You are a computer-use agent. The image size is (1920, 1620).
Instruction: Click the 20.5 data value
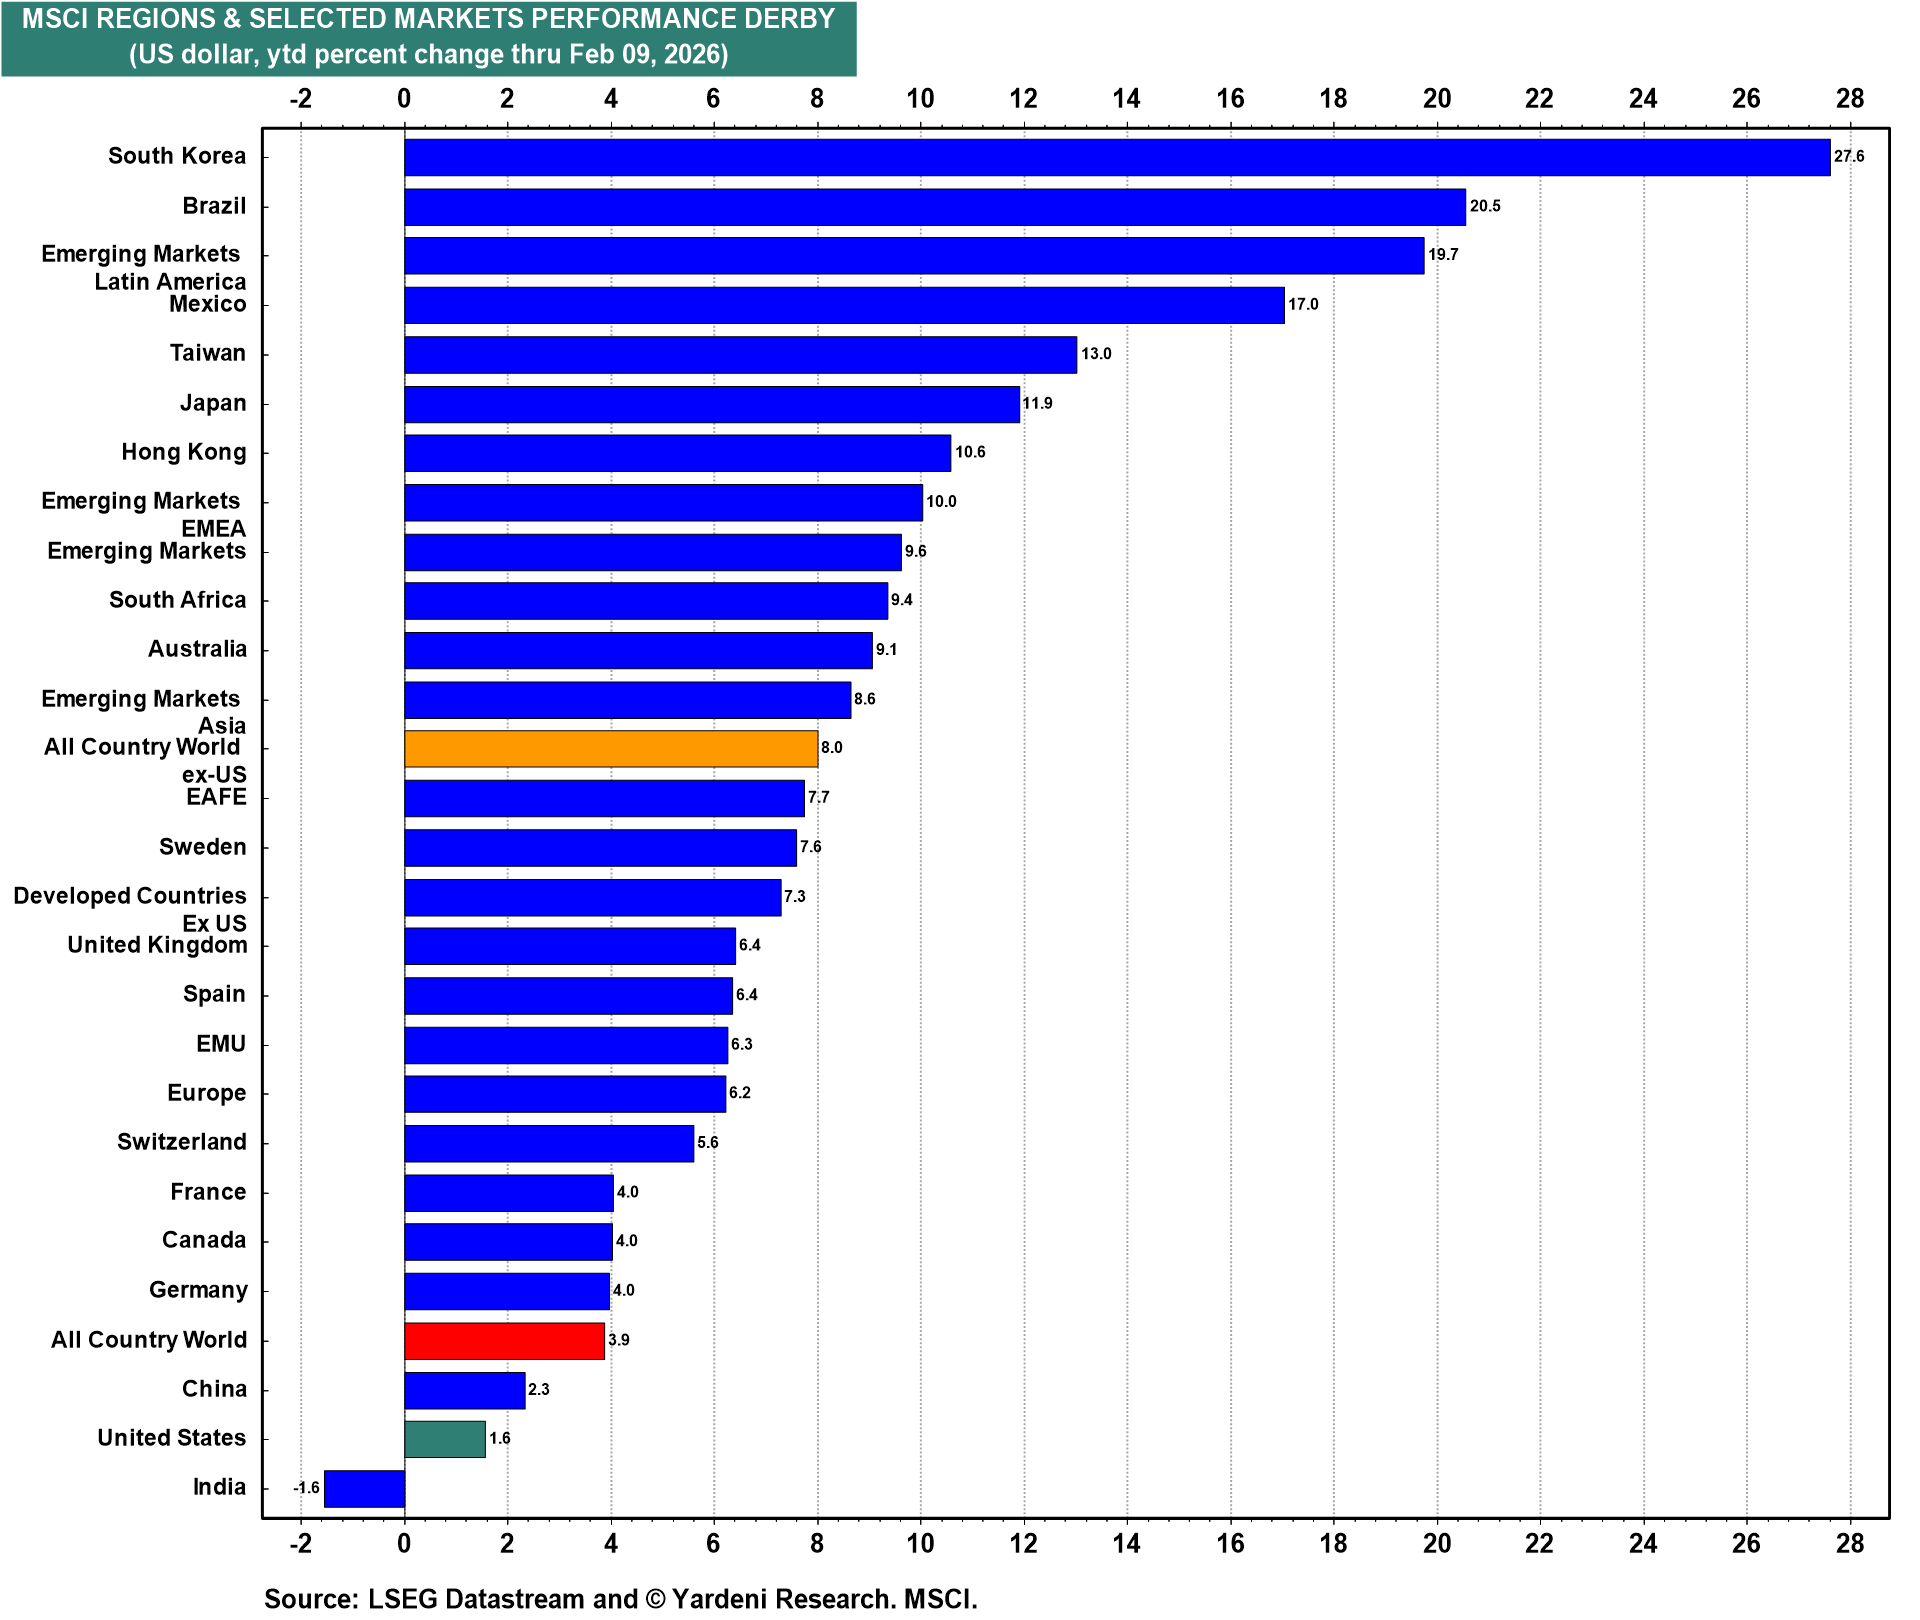pos(1485,206)
